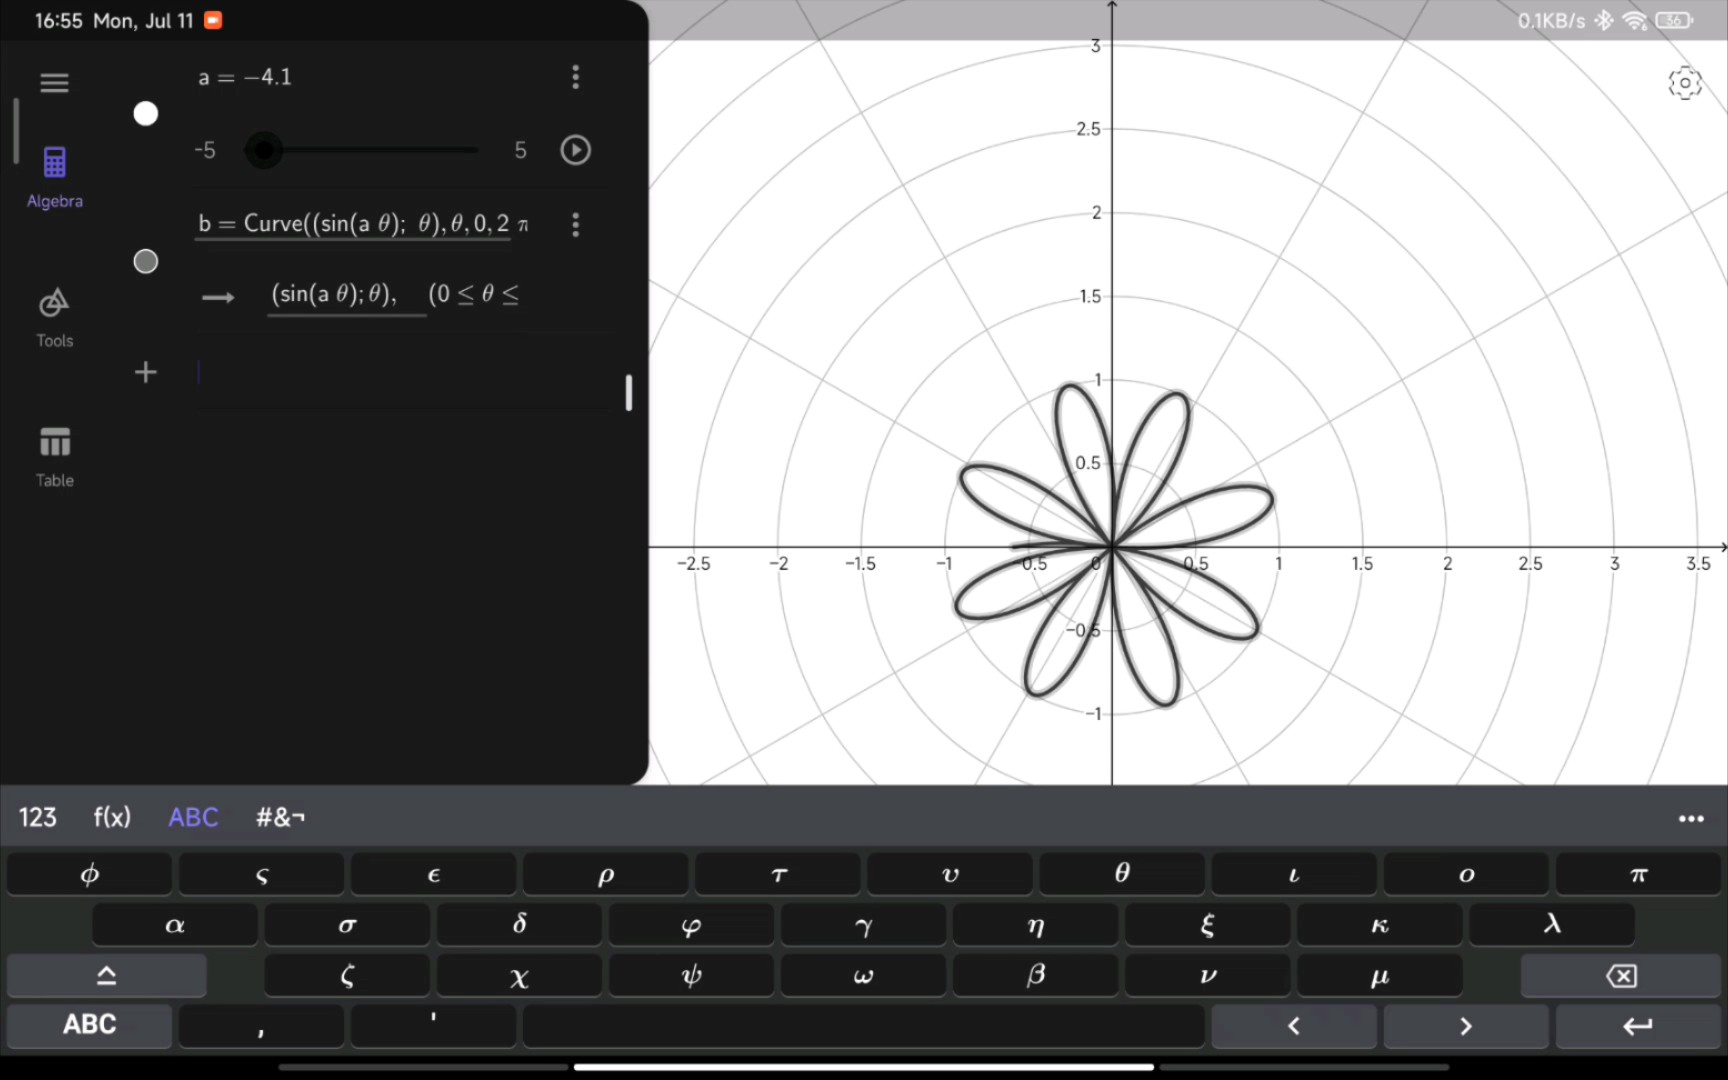1728x1080 pixels.
Task: Toggle visibility of slider a
Action: (x=146, y=114)
